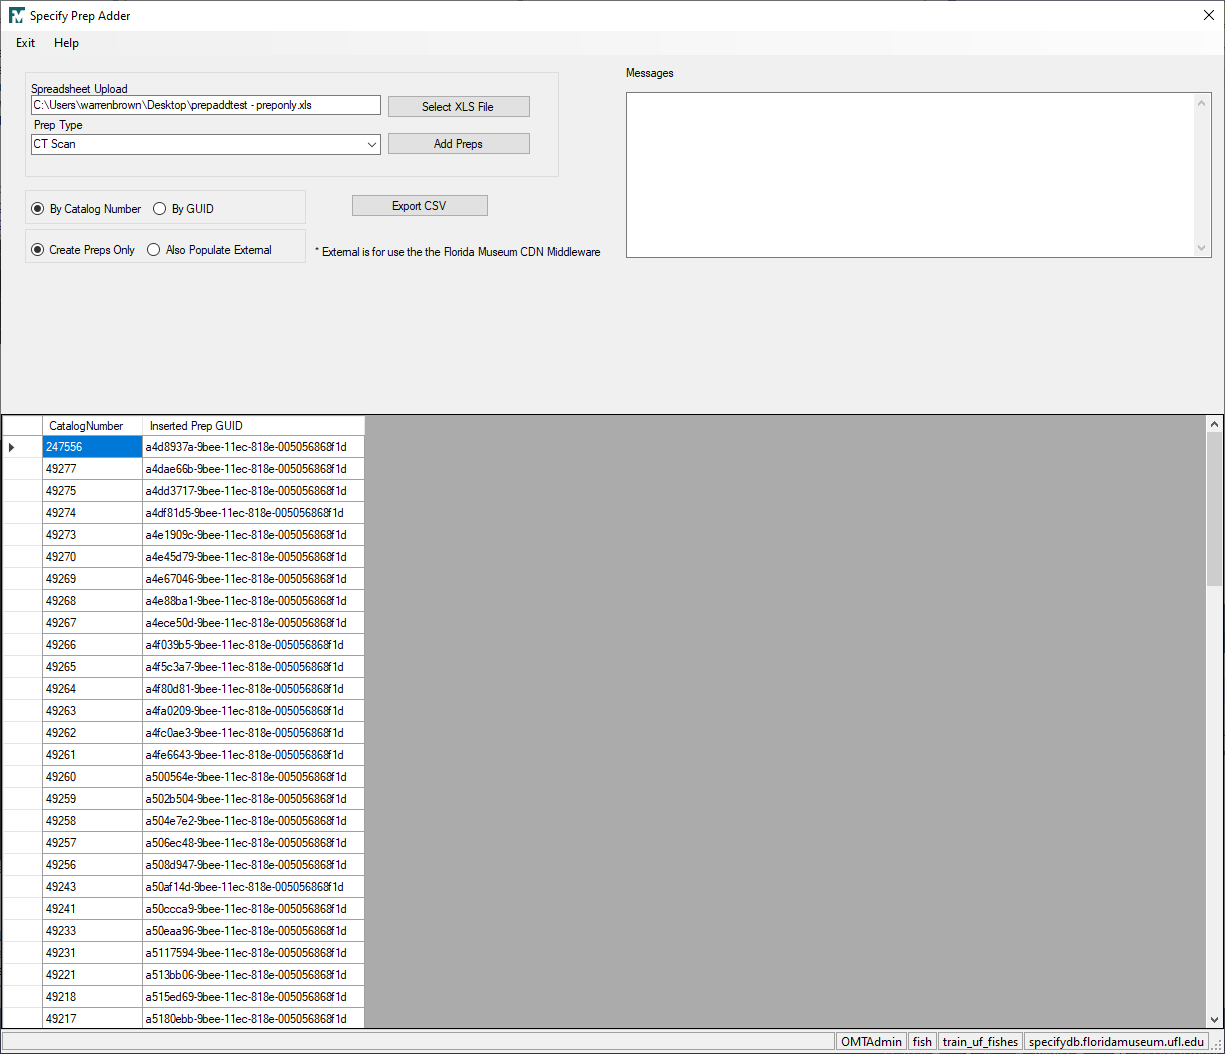Open the Exit menu
The height and width of the screenshot is (1054, 1225).
tap(26, 43)
